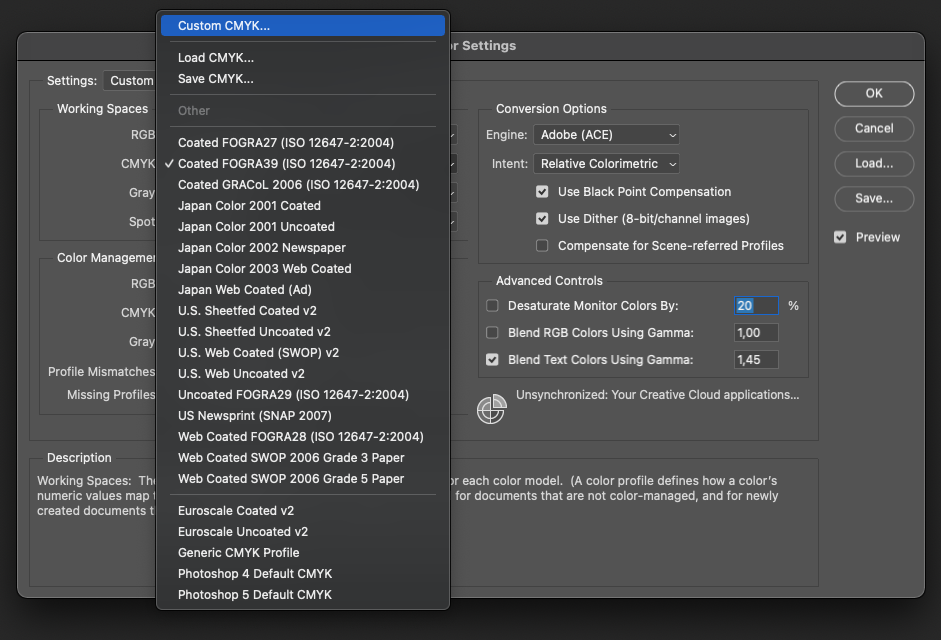Image resolution: width=941 pixels, height=640 pixels.
Task: Choose Japan Color 2002 Newspaper
Action: (x=303, y=247)
